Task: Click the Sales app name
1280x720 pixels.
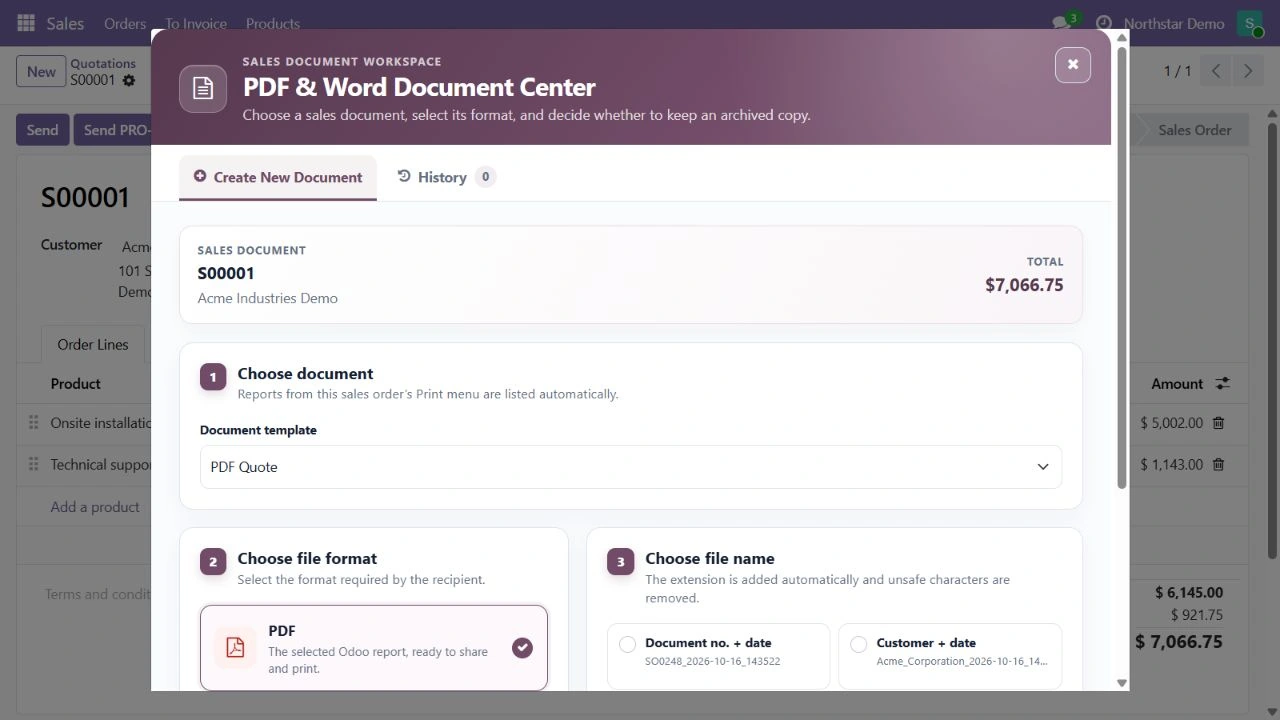Action: click(65, 23)
